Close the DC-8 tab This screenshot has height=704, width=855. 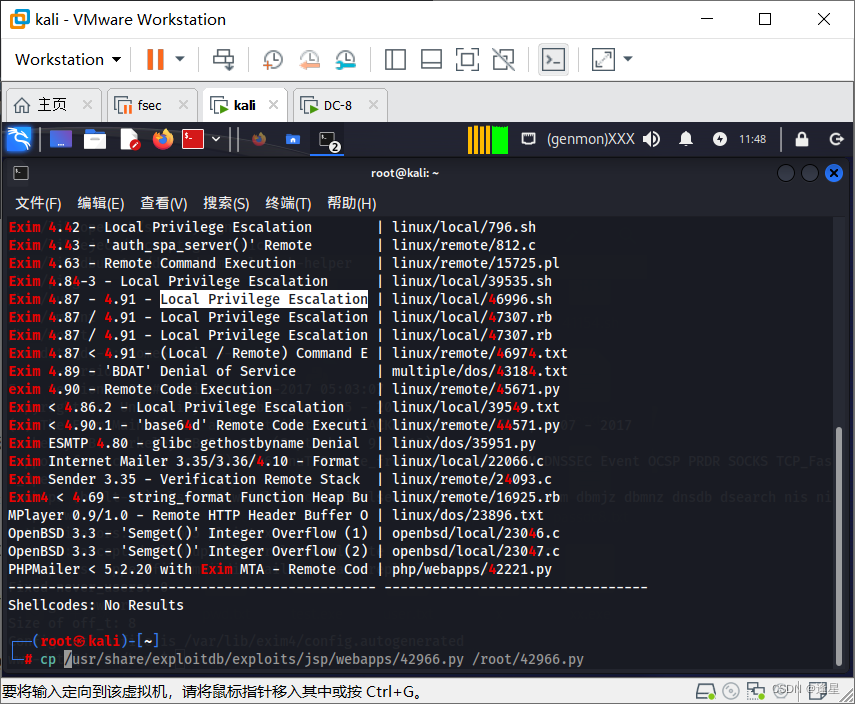click(x=374, y=104)
